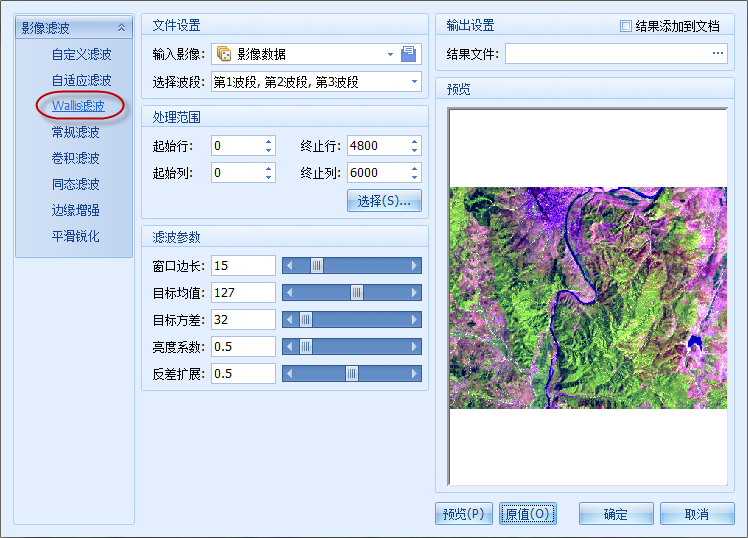Click the 窗口边长 slider thumb
The image size is (748, 538).
(317, 265)
